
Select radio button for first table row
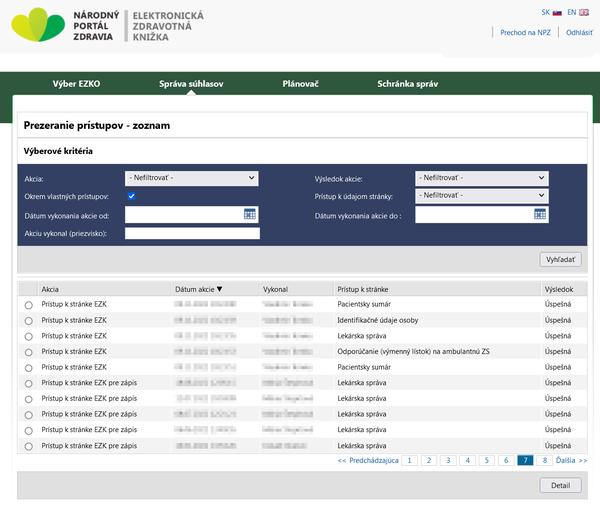(x=28, y=304)
